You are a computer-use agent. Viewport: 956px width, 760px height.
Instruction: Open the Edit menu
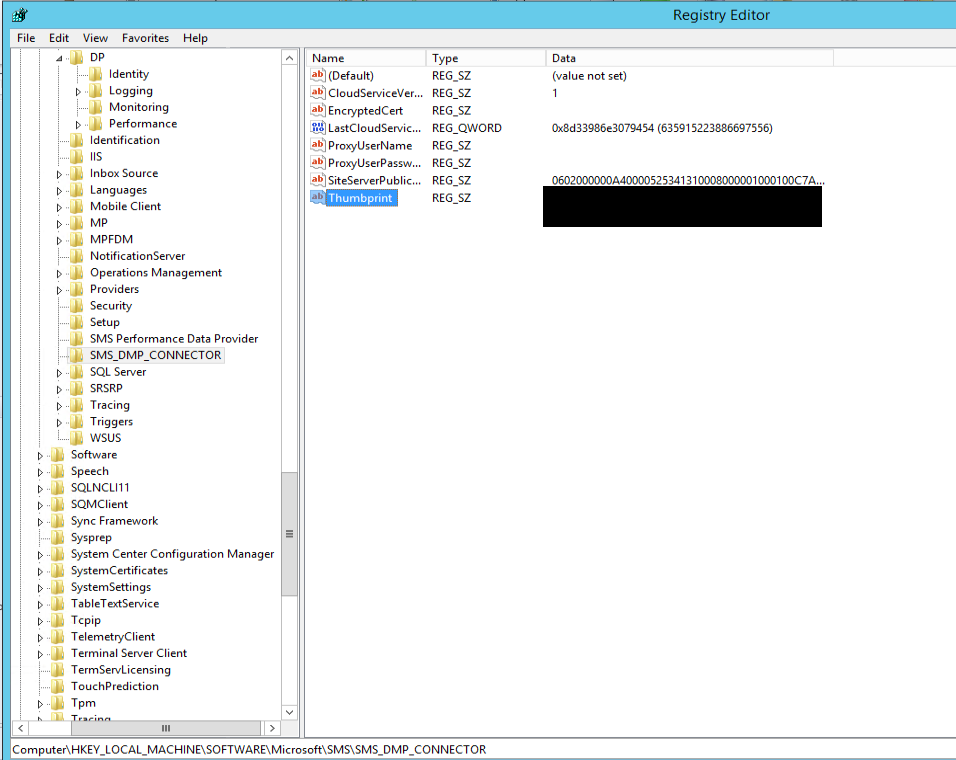tap(59, 38)
